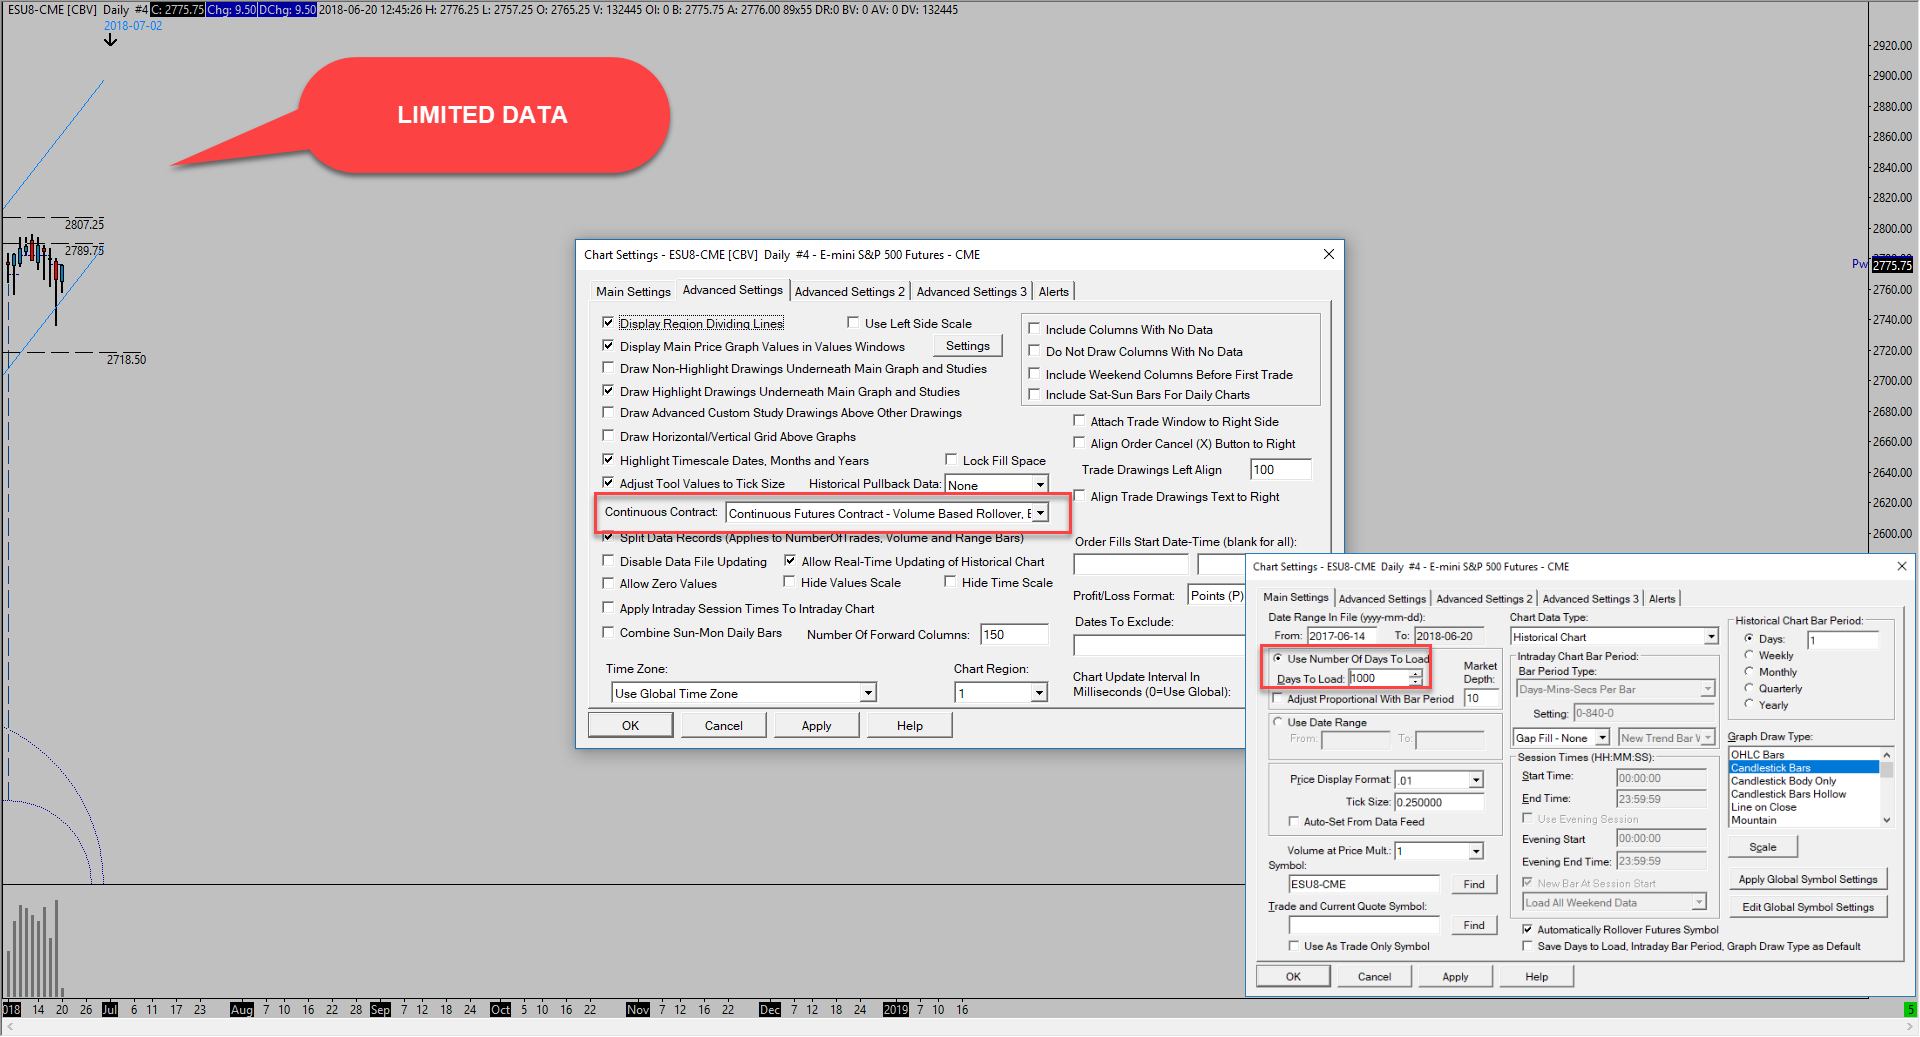
Task: Choose Yearly historical bar period
Action: tap(1749, 704)
